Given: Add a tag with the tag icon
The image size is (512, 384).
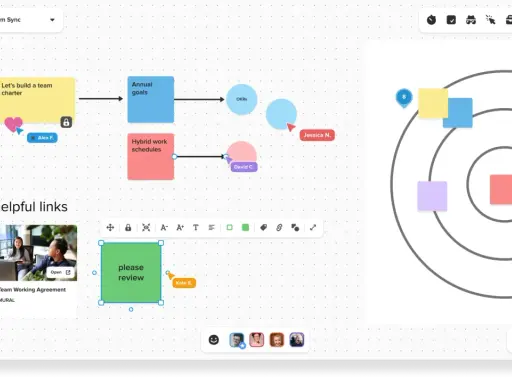Looking at the screenshot, I should [x=263, y=228].
